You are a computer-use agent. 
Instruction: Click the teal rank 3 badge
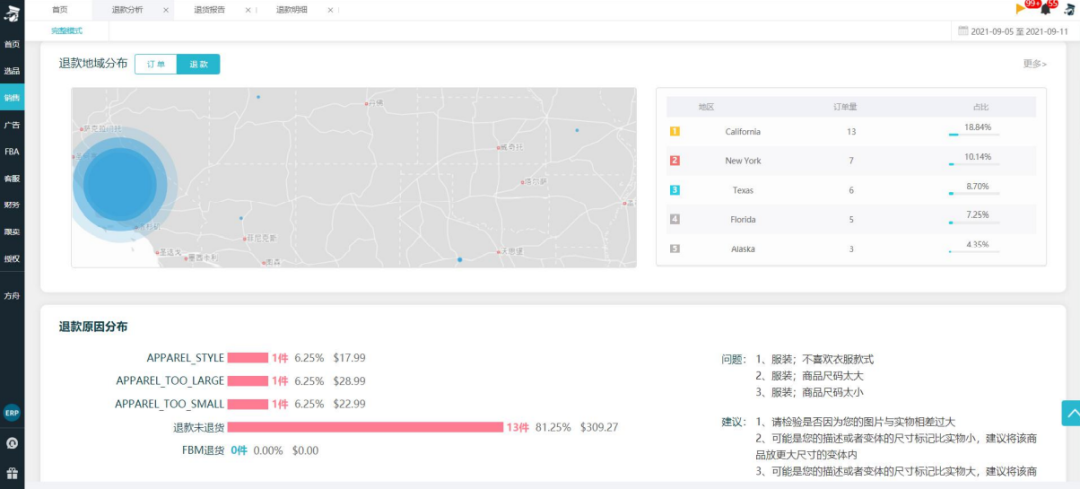point(675,190)
